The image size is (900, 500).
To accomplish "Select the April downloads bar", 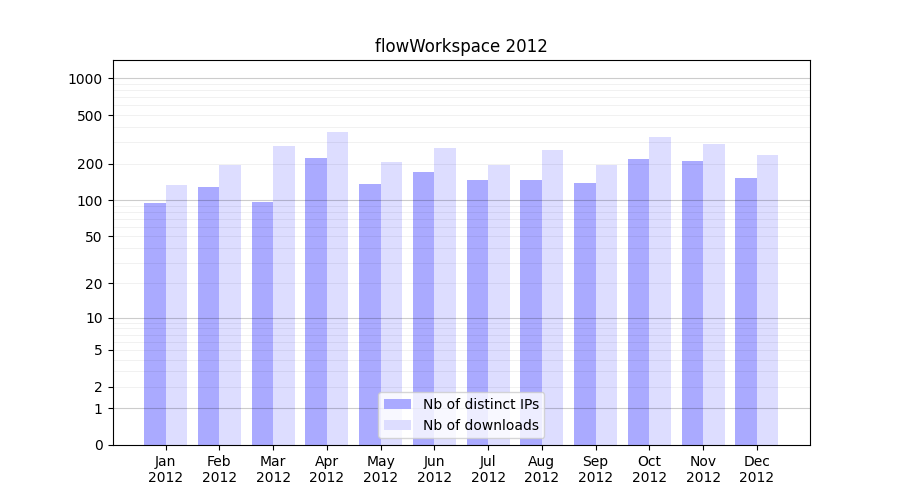I will [337, 288].
